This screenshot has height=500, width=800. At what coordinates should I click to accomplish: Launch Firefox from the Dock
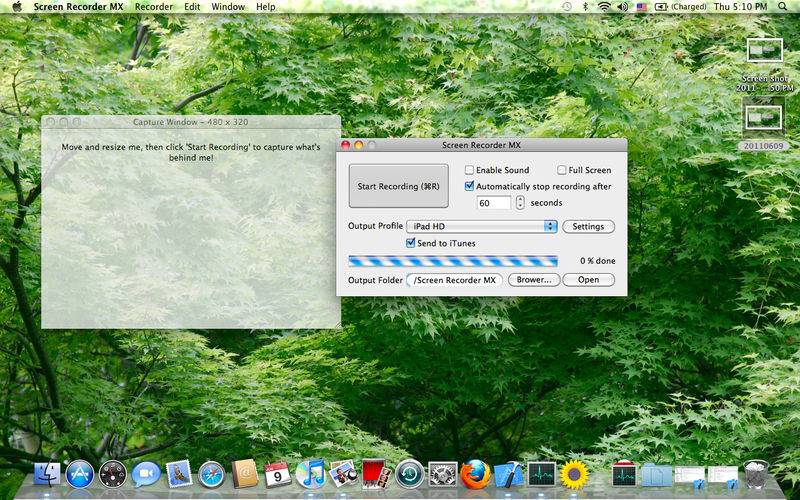pos(476,474)
